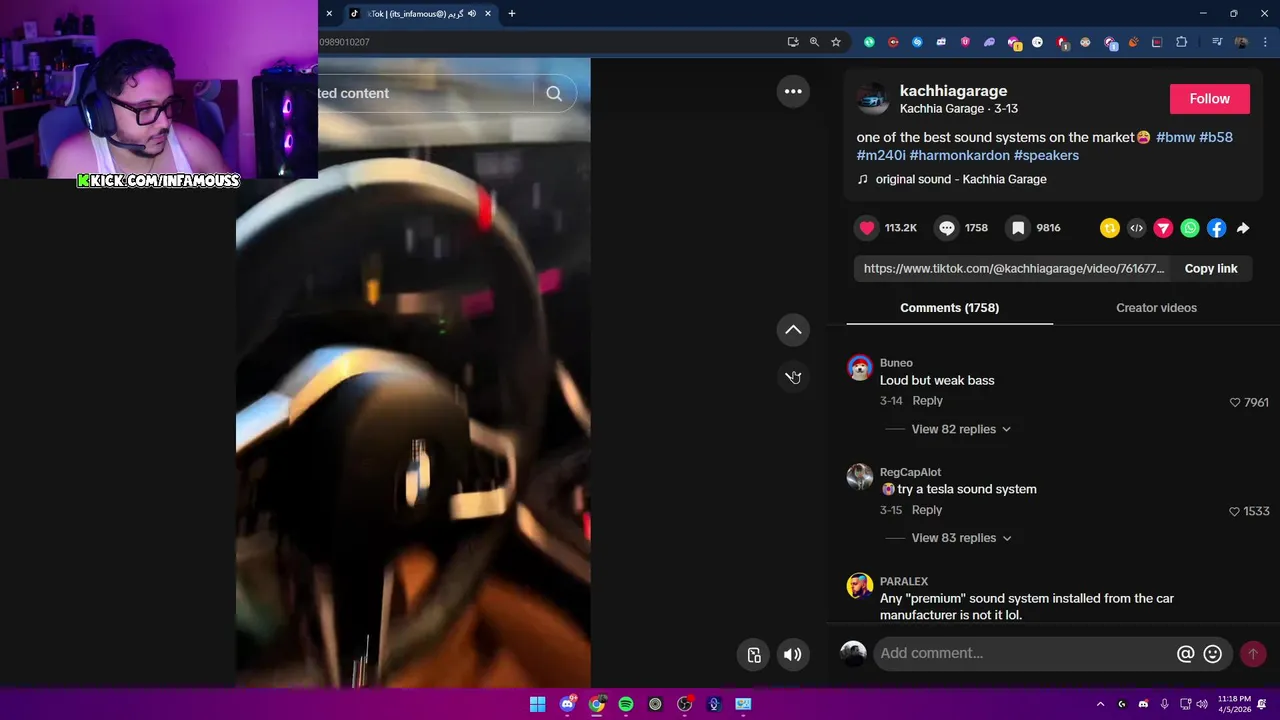
Task: Follow kachhiagarage
Action: 1209,99
